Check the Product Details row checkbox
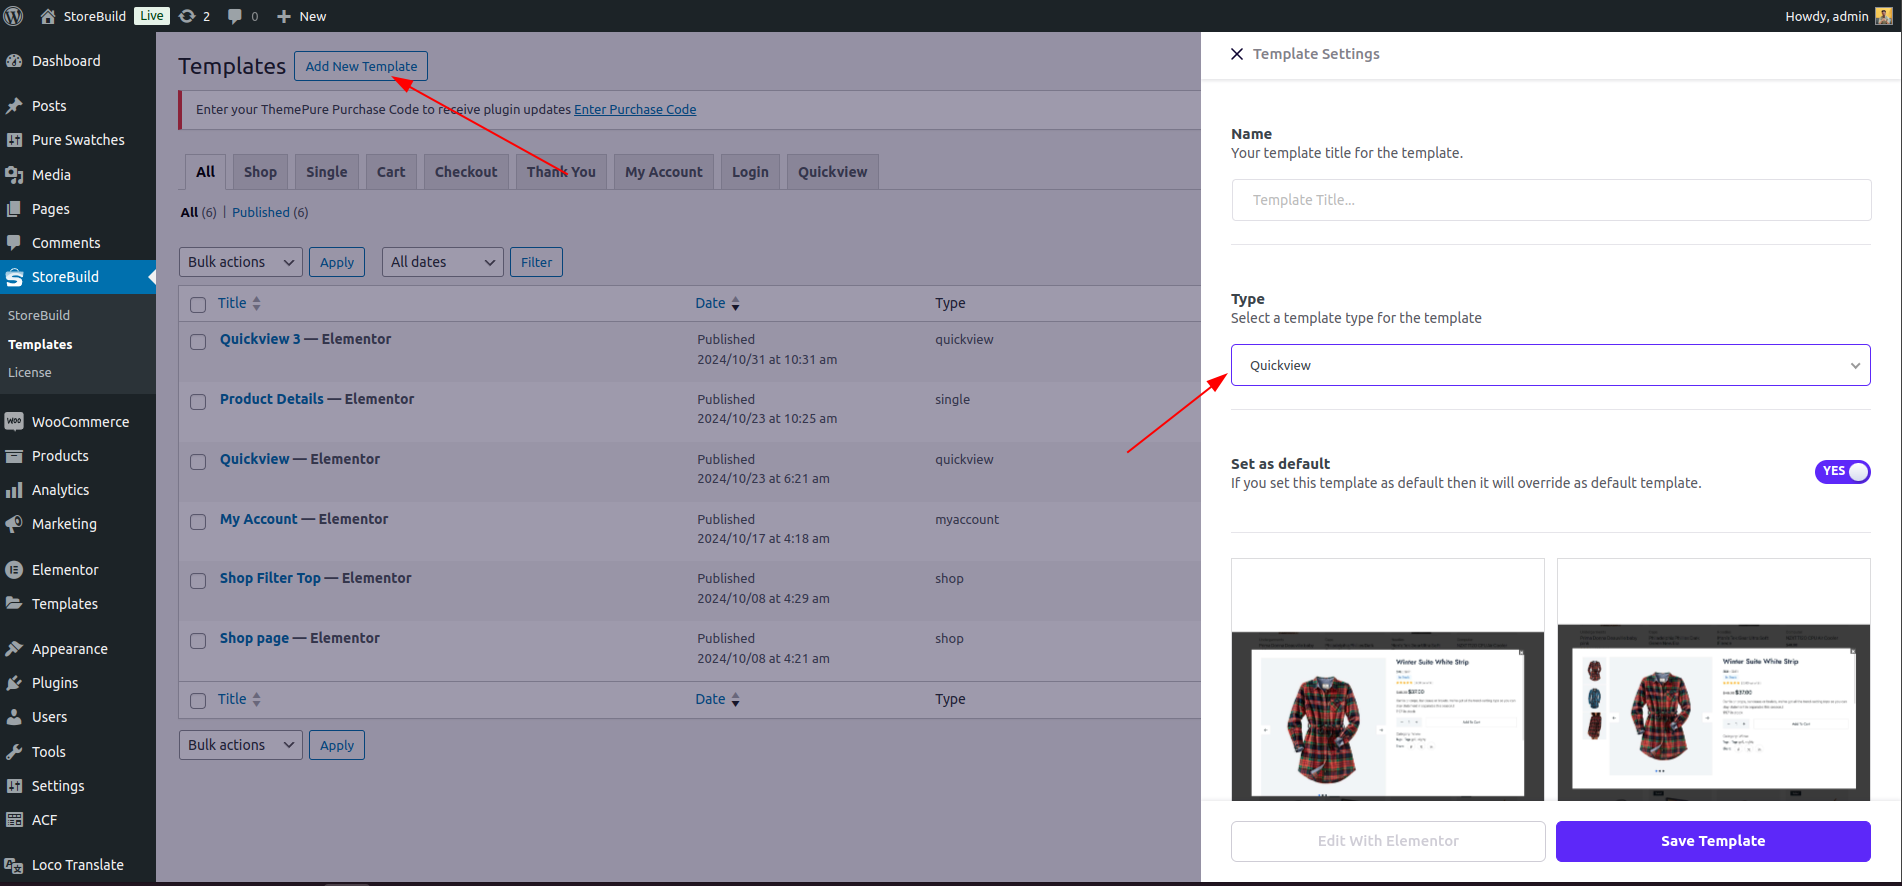 click(x=198, y=402)
